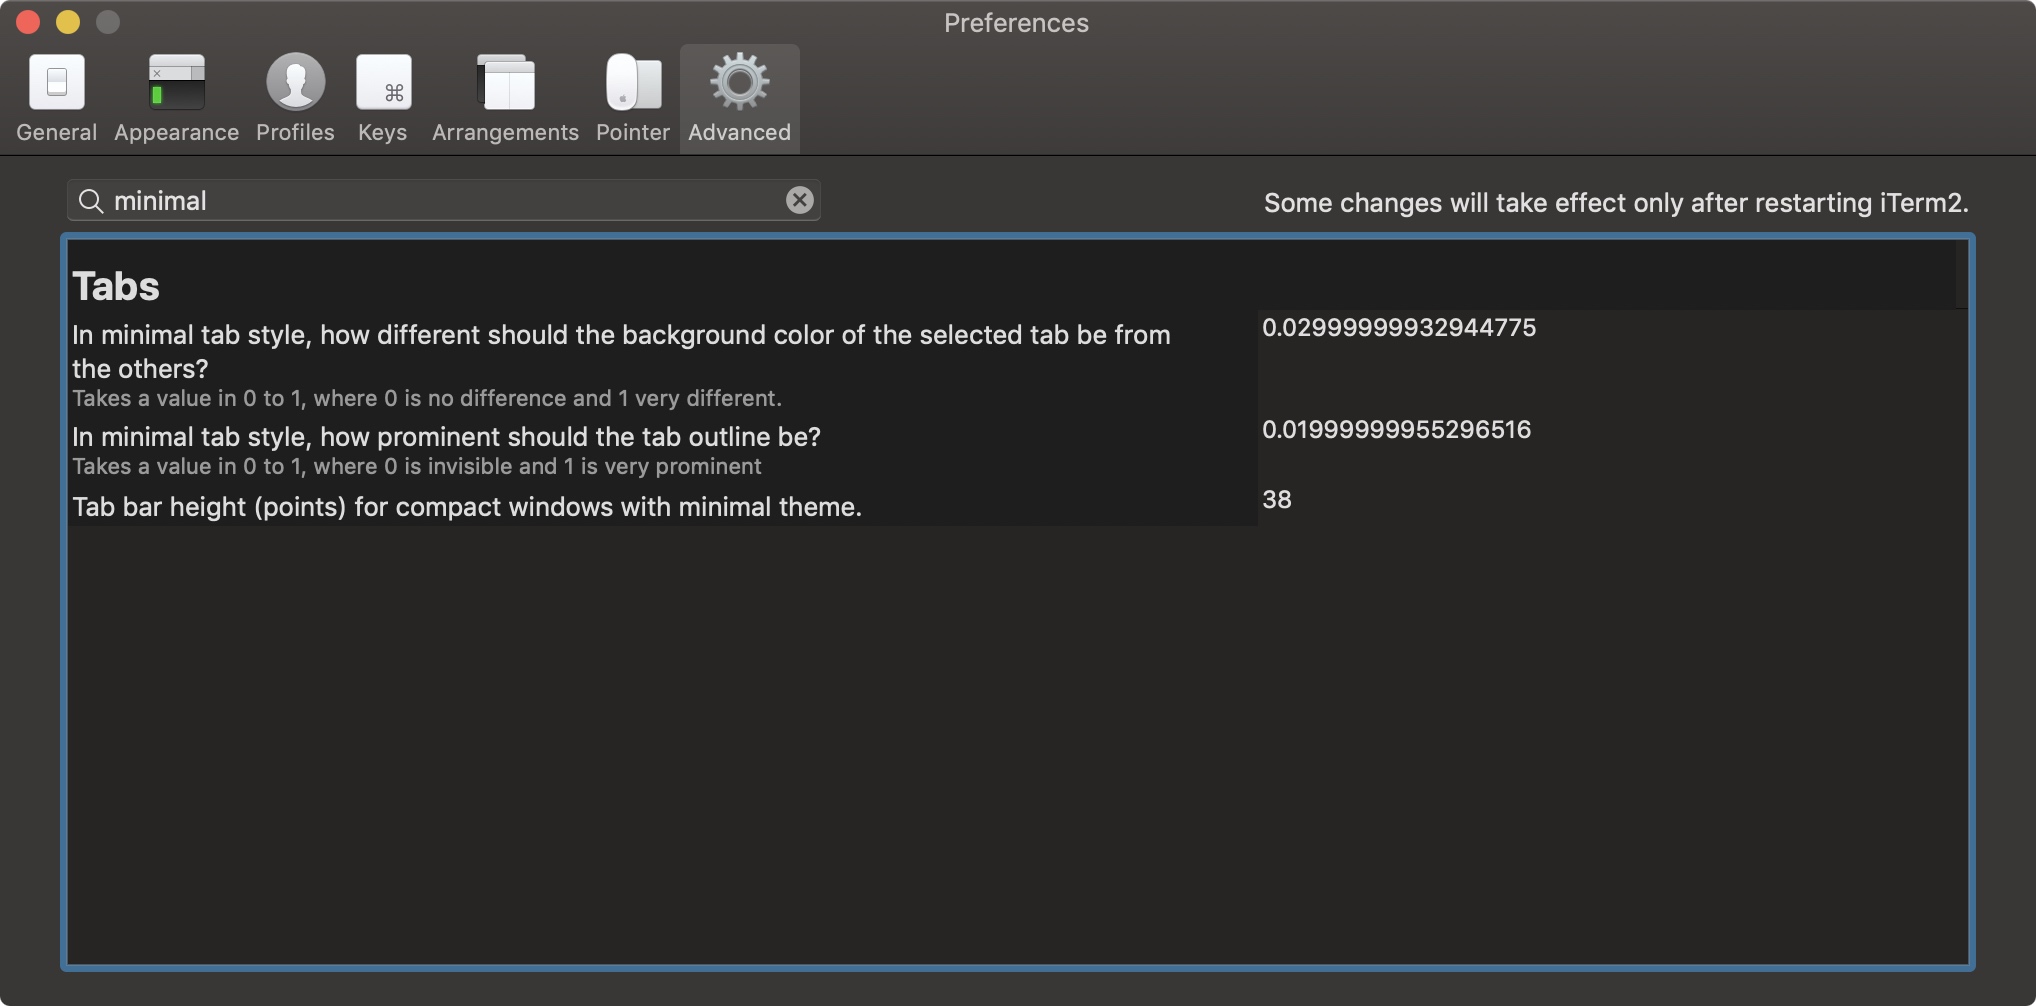Switch to the Profiles tab label
The height and width of the screenshot is (1006, 2036).
(294, 131)
